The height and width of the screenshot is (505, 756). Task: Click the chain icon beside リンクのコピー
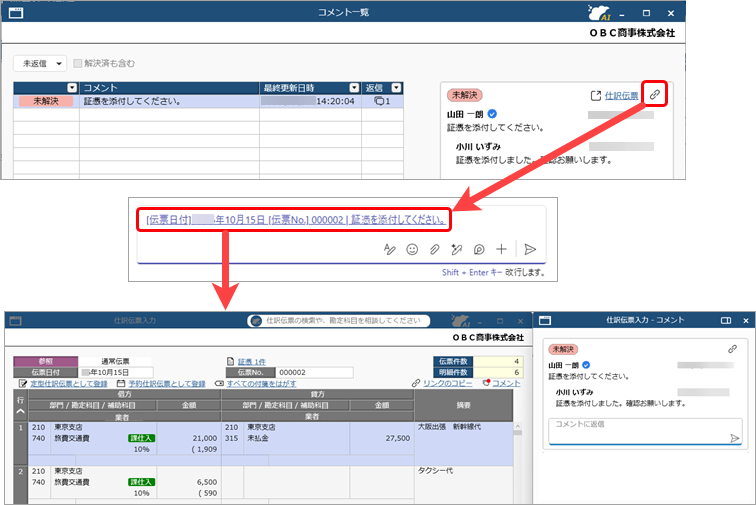pyautogui.click(x=416, y=383)
